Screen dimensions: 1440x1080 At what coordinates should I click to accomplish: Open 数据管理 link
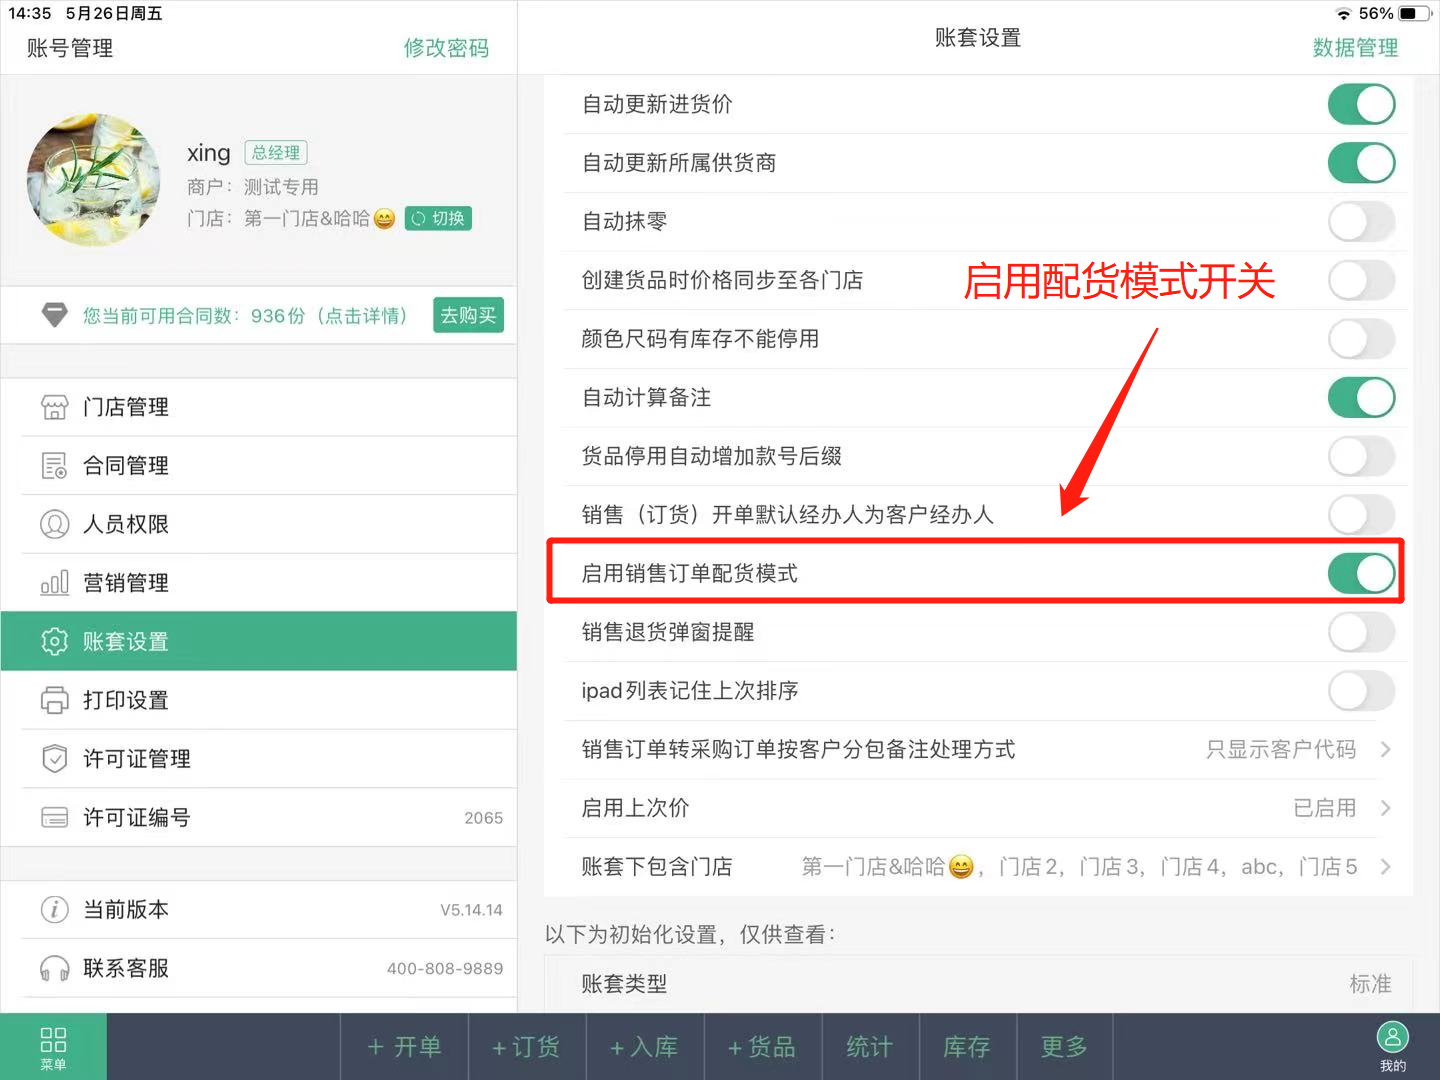pos(1355,48)
